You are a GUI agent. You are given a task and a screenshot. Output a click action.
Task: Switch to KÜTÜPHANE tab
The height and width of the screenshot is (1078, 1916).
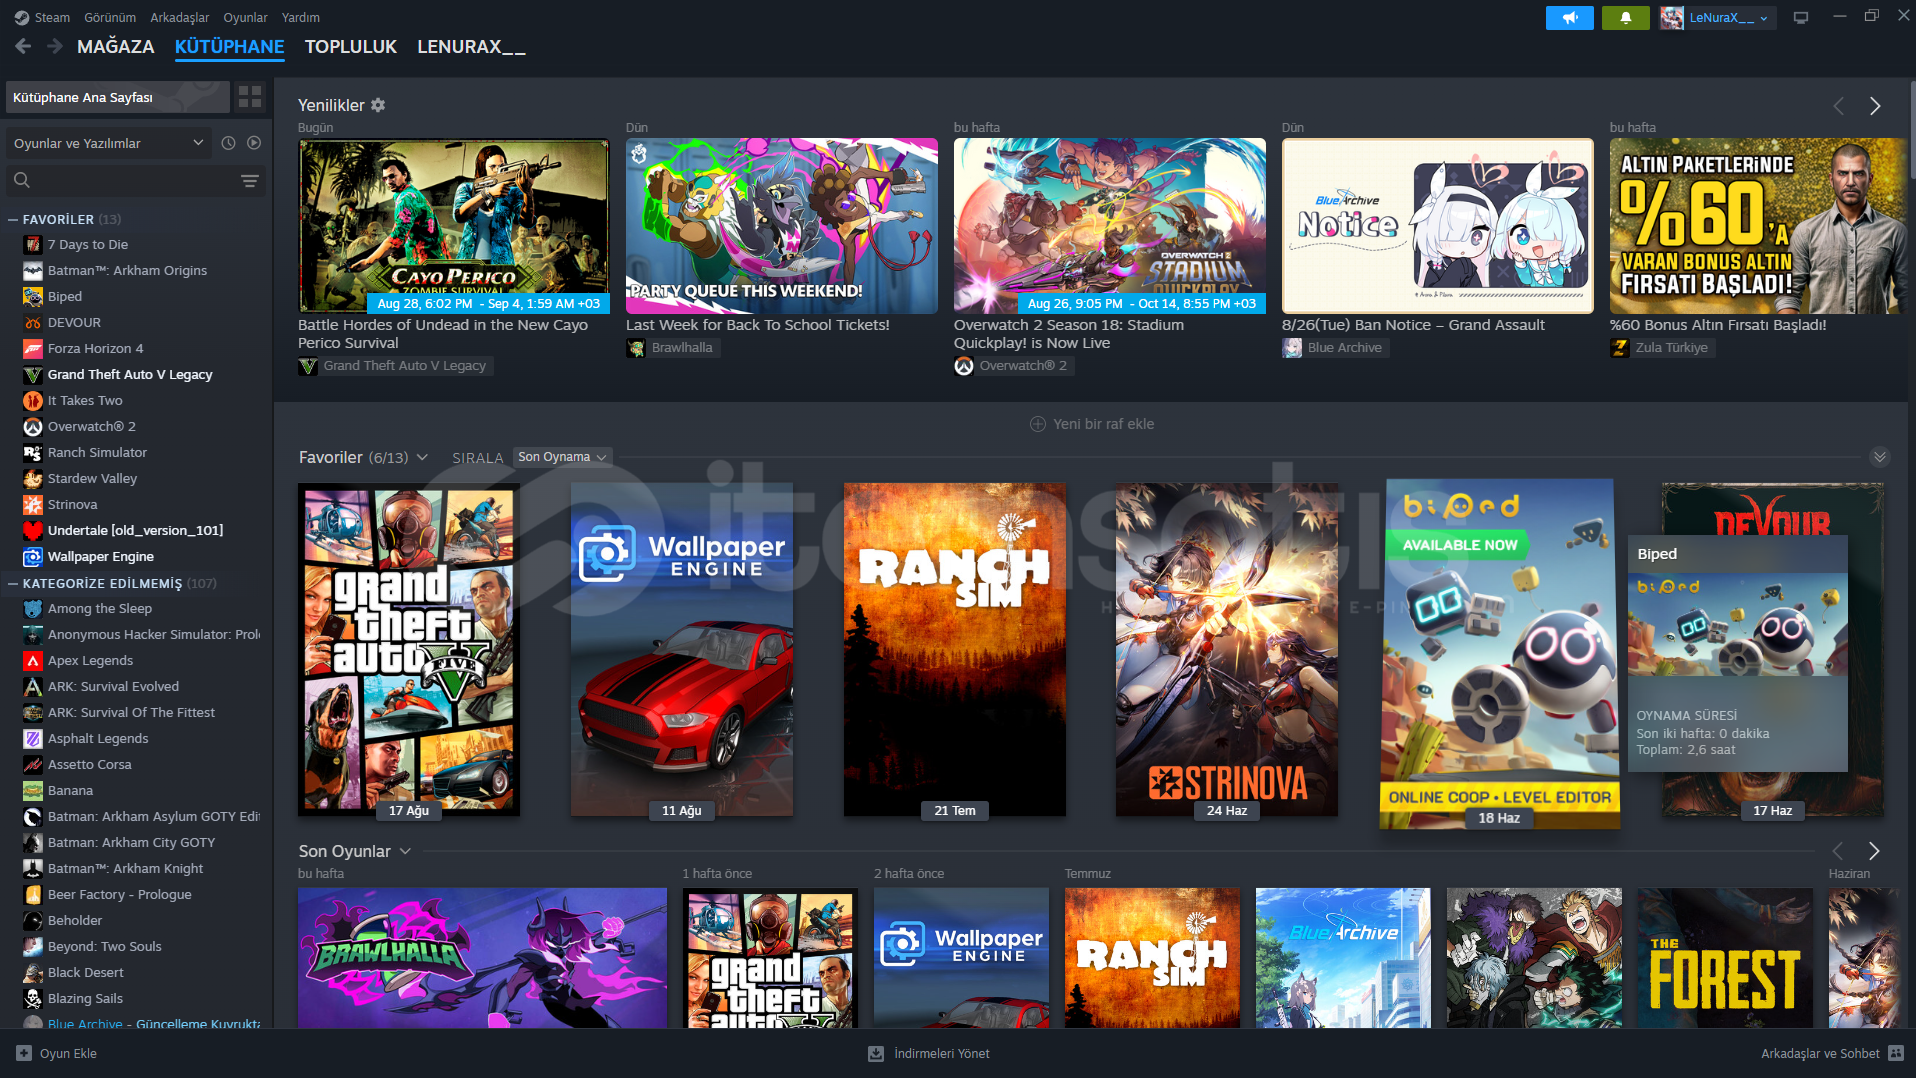[230, 46]
